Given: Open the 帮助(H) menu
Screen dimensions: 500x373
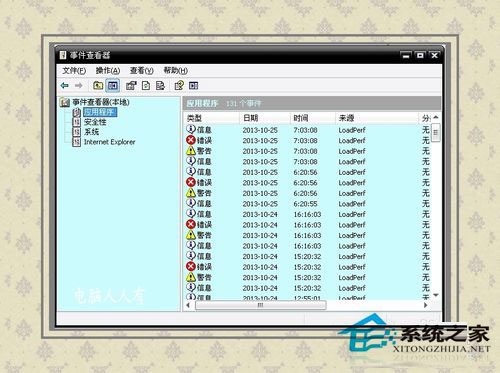Looking at the screenshot, I should click(x=176, y=71).
